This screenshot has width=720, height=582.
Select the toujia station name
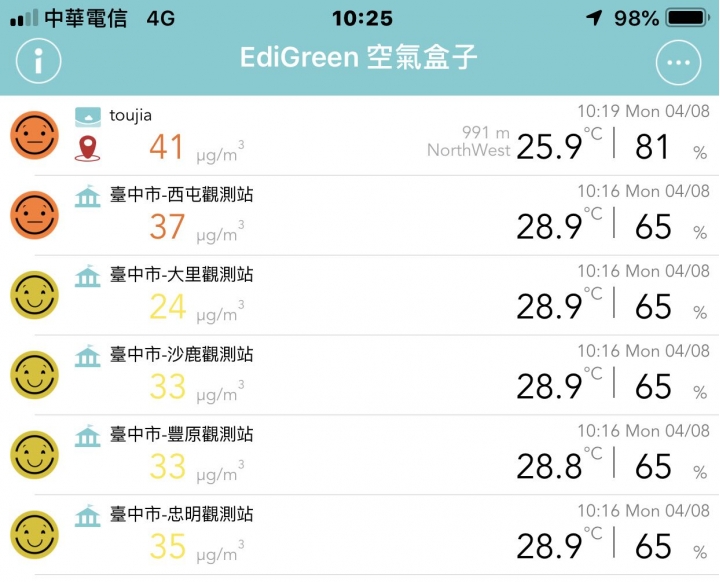click(131, 116)
